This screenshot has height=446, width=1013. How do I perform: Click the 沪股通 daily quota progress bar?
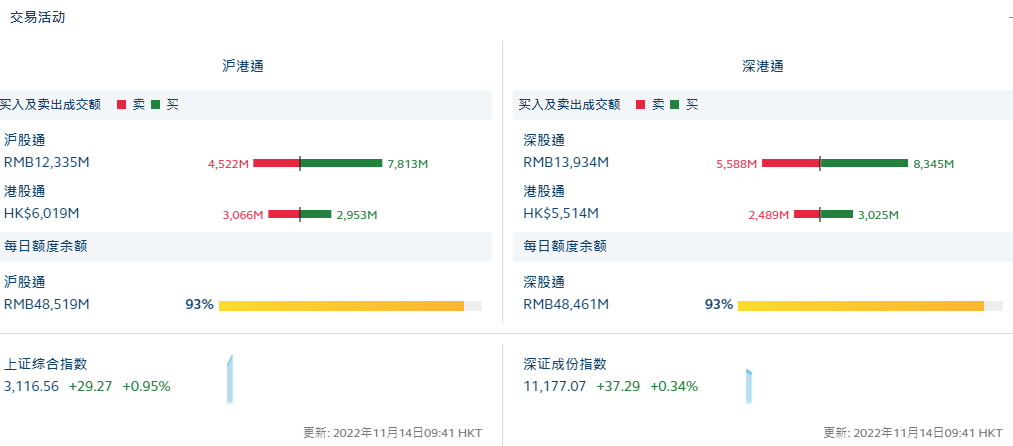pos(350,305)
